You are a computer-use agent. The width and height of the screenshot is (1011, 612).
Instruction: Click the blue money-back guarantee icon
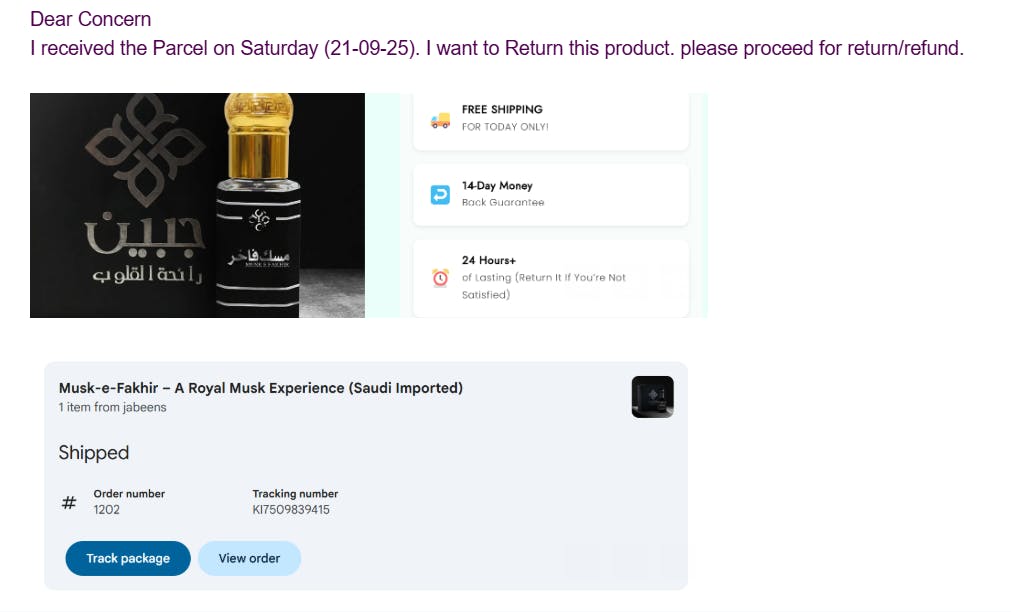click(440, 195)
